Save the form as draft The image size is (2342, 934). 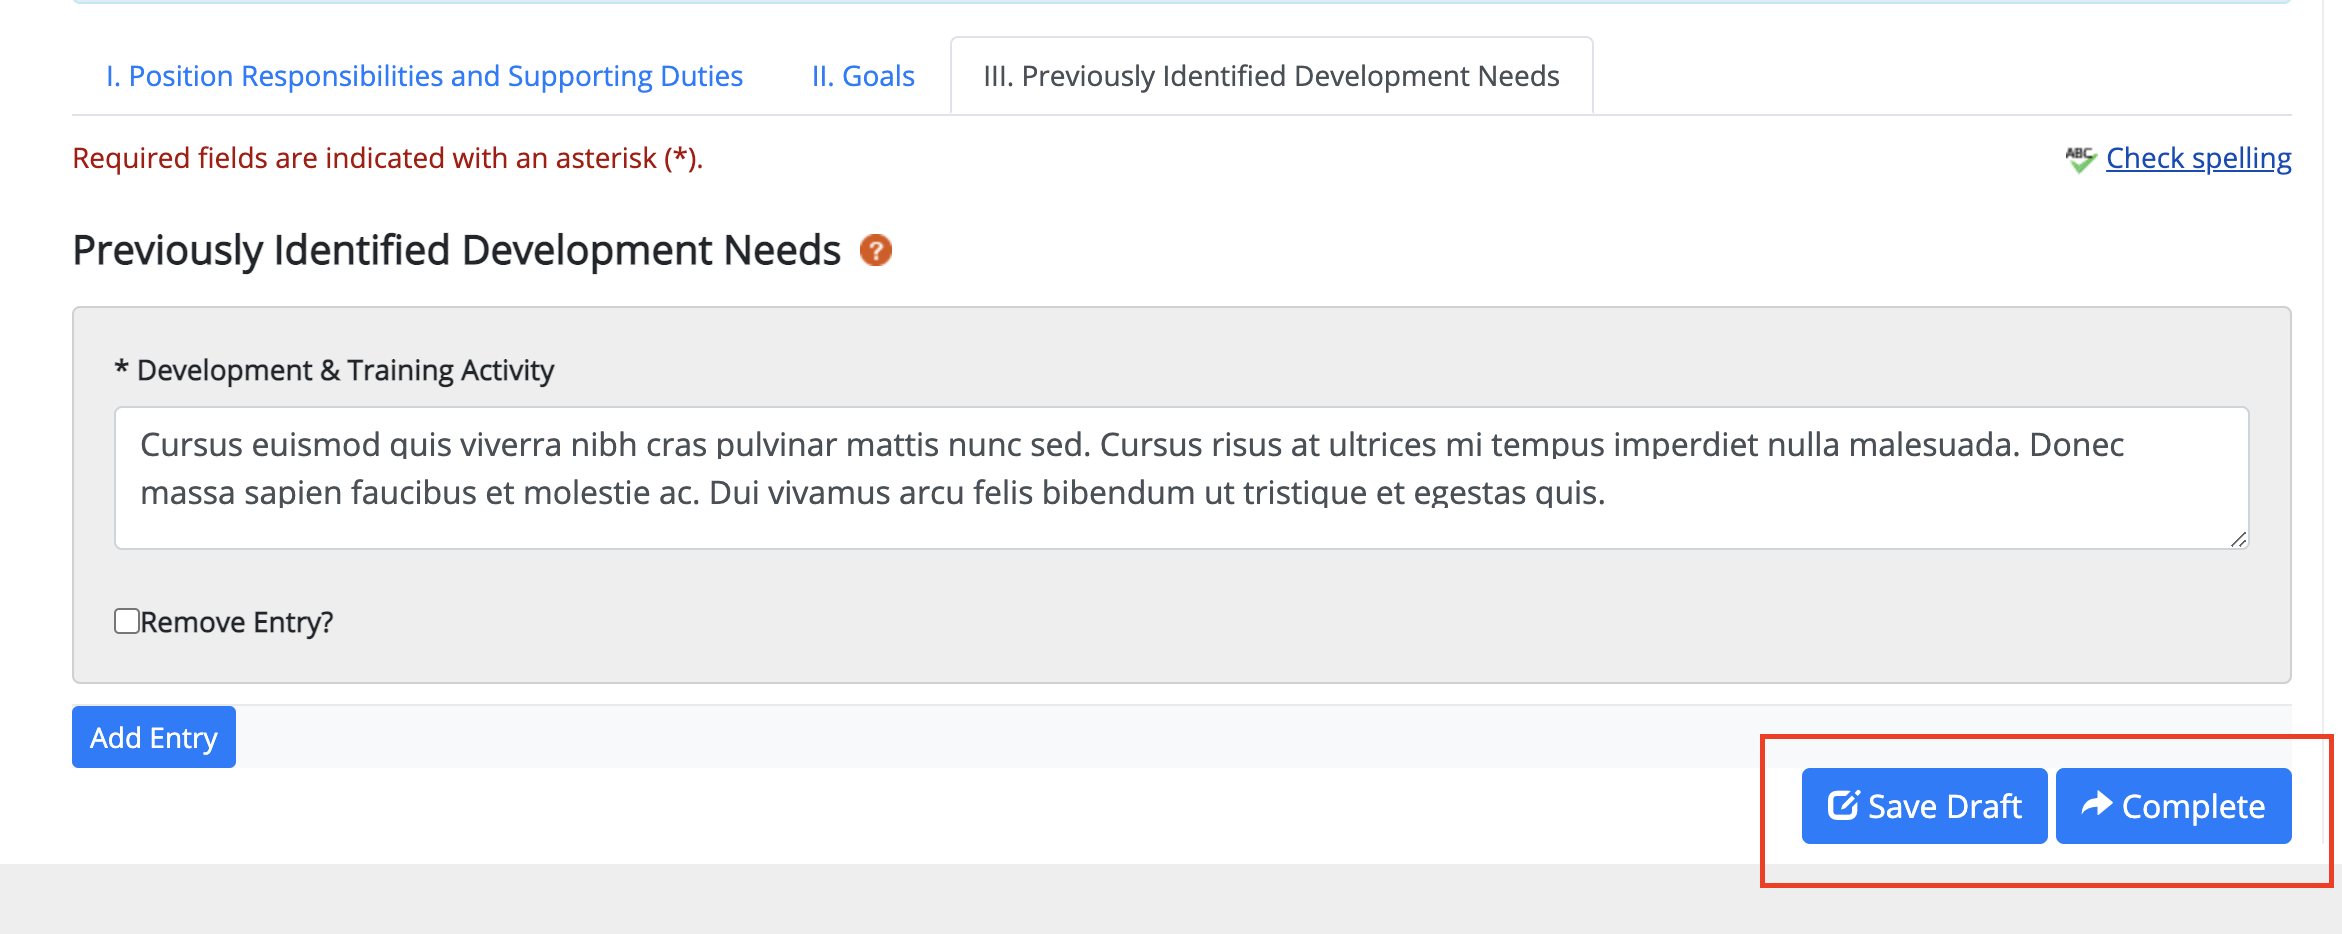[x=1924, y=806]
